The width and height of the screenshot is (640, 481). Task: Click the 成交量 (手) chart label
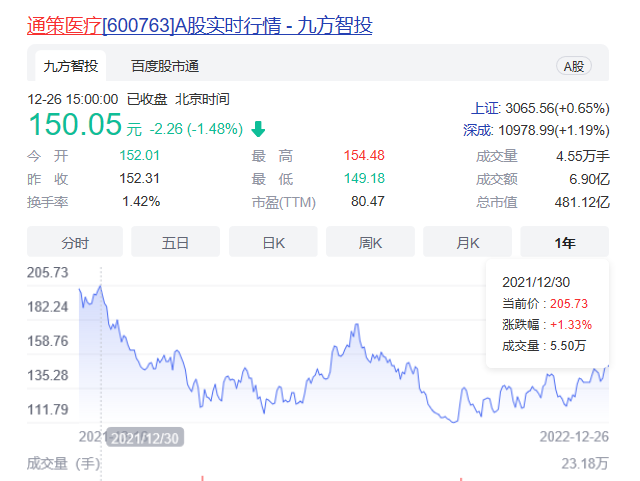[x=64, y=464]
